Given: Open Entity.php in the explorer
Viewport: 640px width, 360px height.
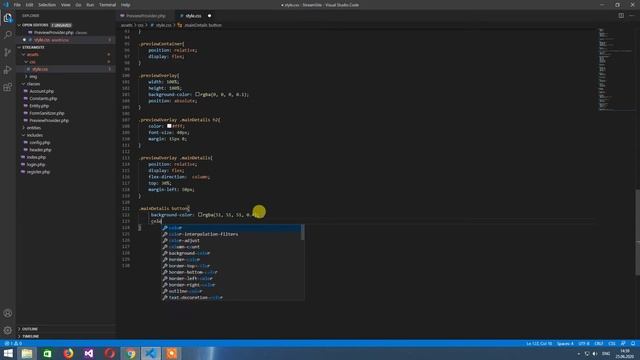Looking at the screenshot, I should click(x=39, y=106).
